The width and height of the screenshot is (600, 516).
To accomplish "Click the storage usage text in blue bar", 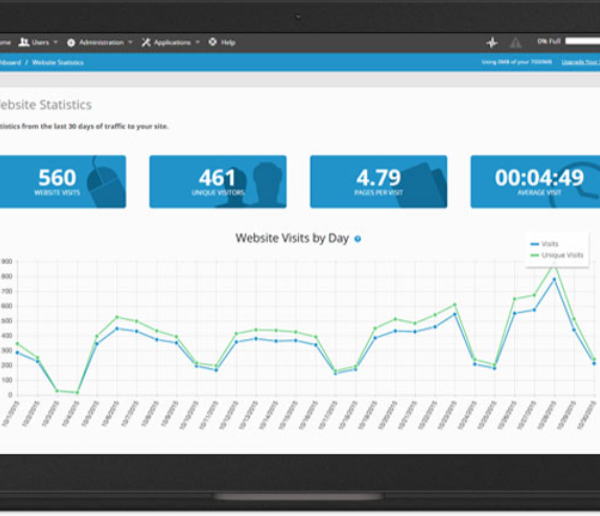I will [517, 62].
